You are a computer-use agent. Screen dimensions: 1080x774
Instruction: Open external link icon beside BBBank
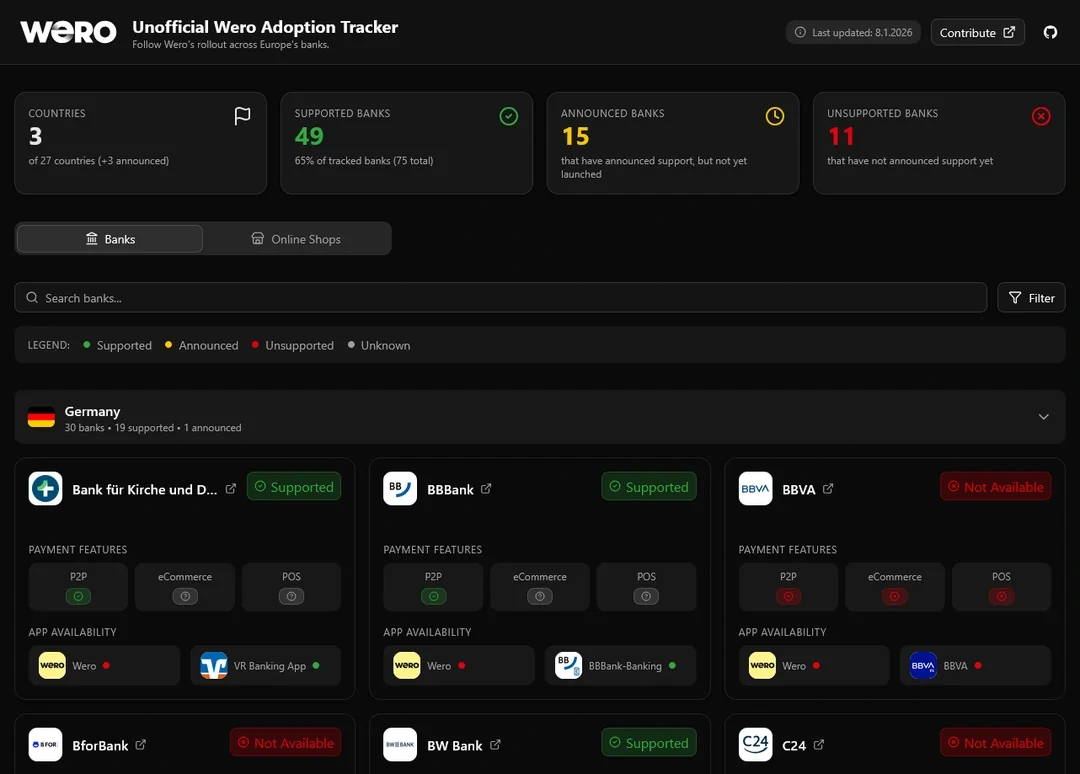tap(487, 489)
